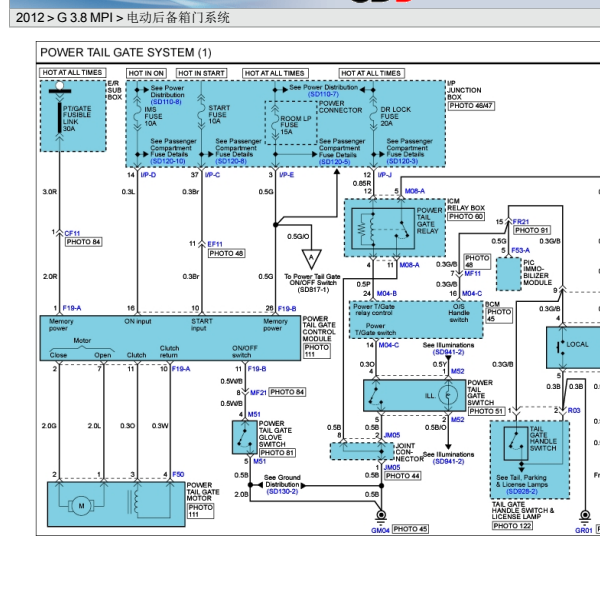Click the PHOTO 84 box near CF11
Viewport: 600px width, 605px height.
point(83,242)
